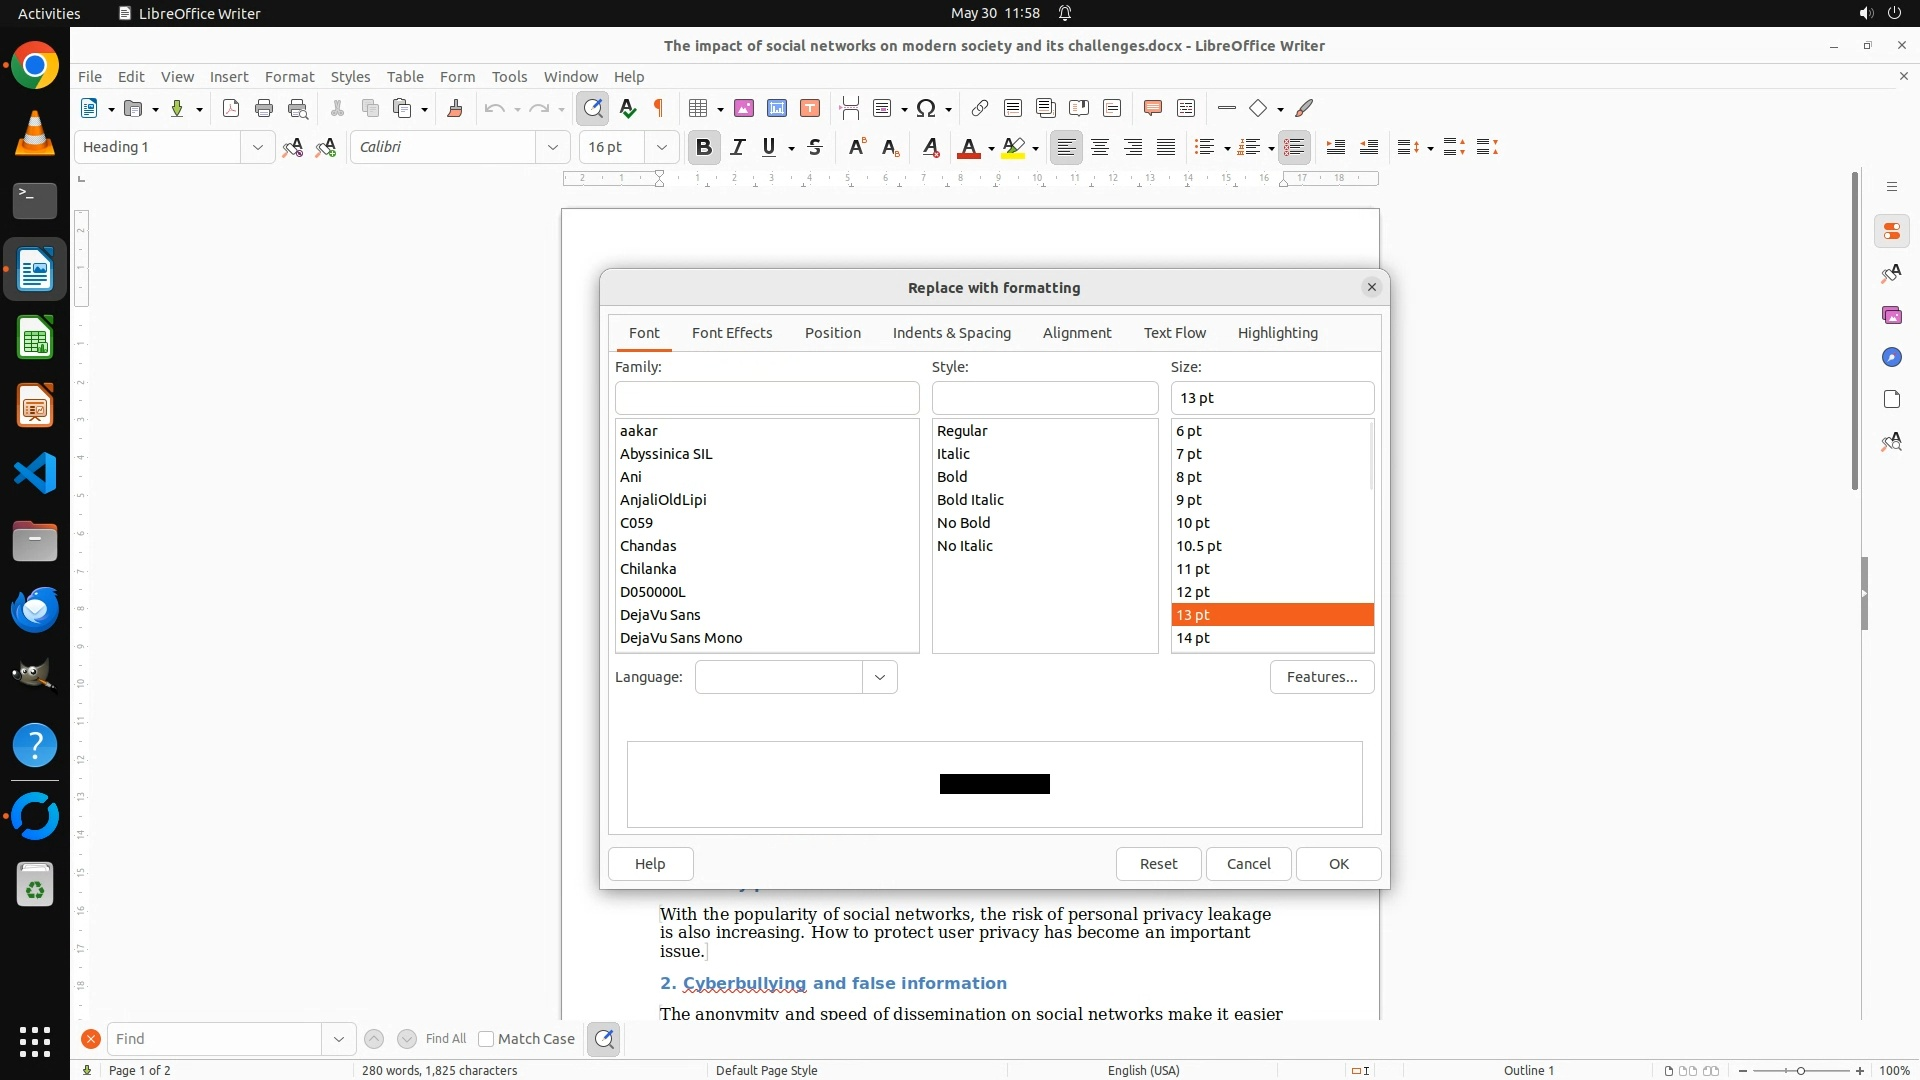Screen dimensions: 1920x1080
Task: Expand the font size 16 pt dropdown
Action: 661,148
